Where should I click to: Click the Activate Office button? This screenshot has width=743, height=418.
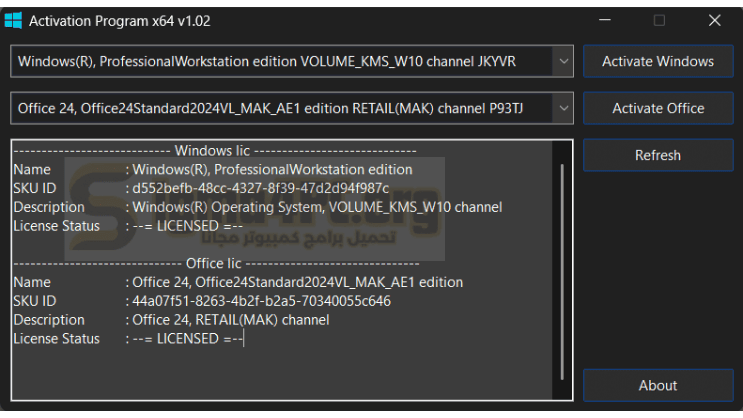coord(658,108)
